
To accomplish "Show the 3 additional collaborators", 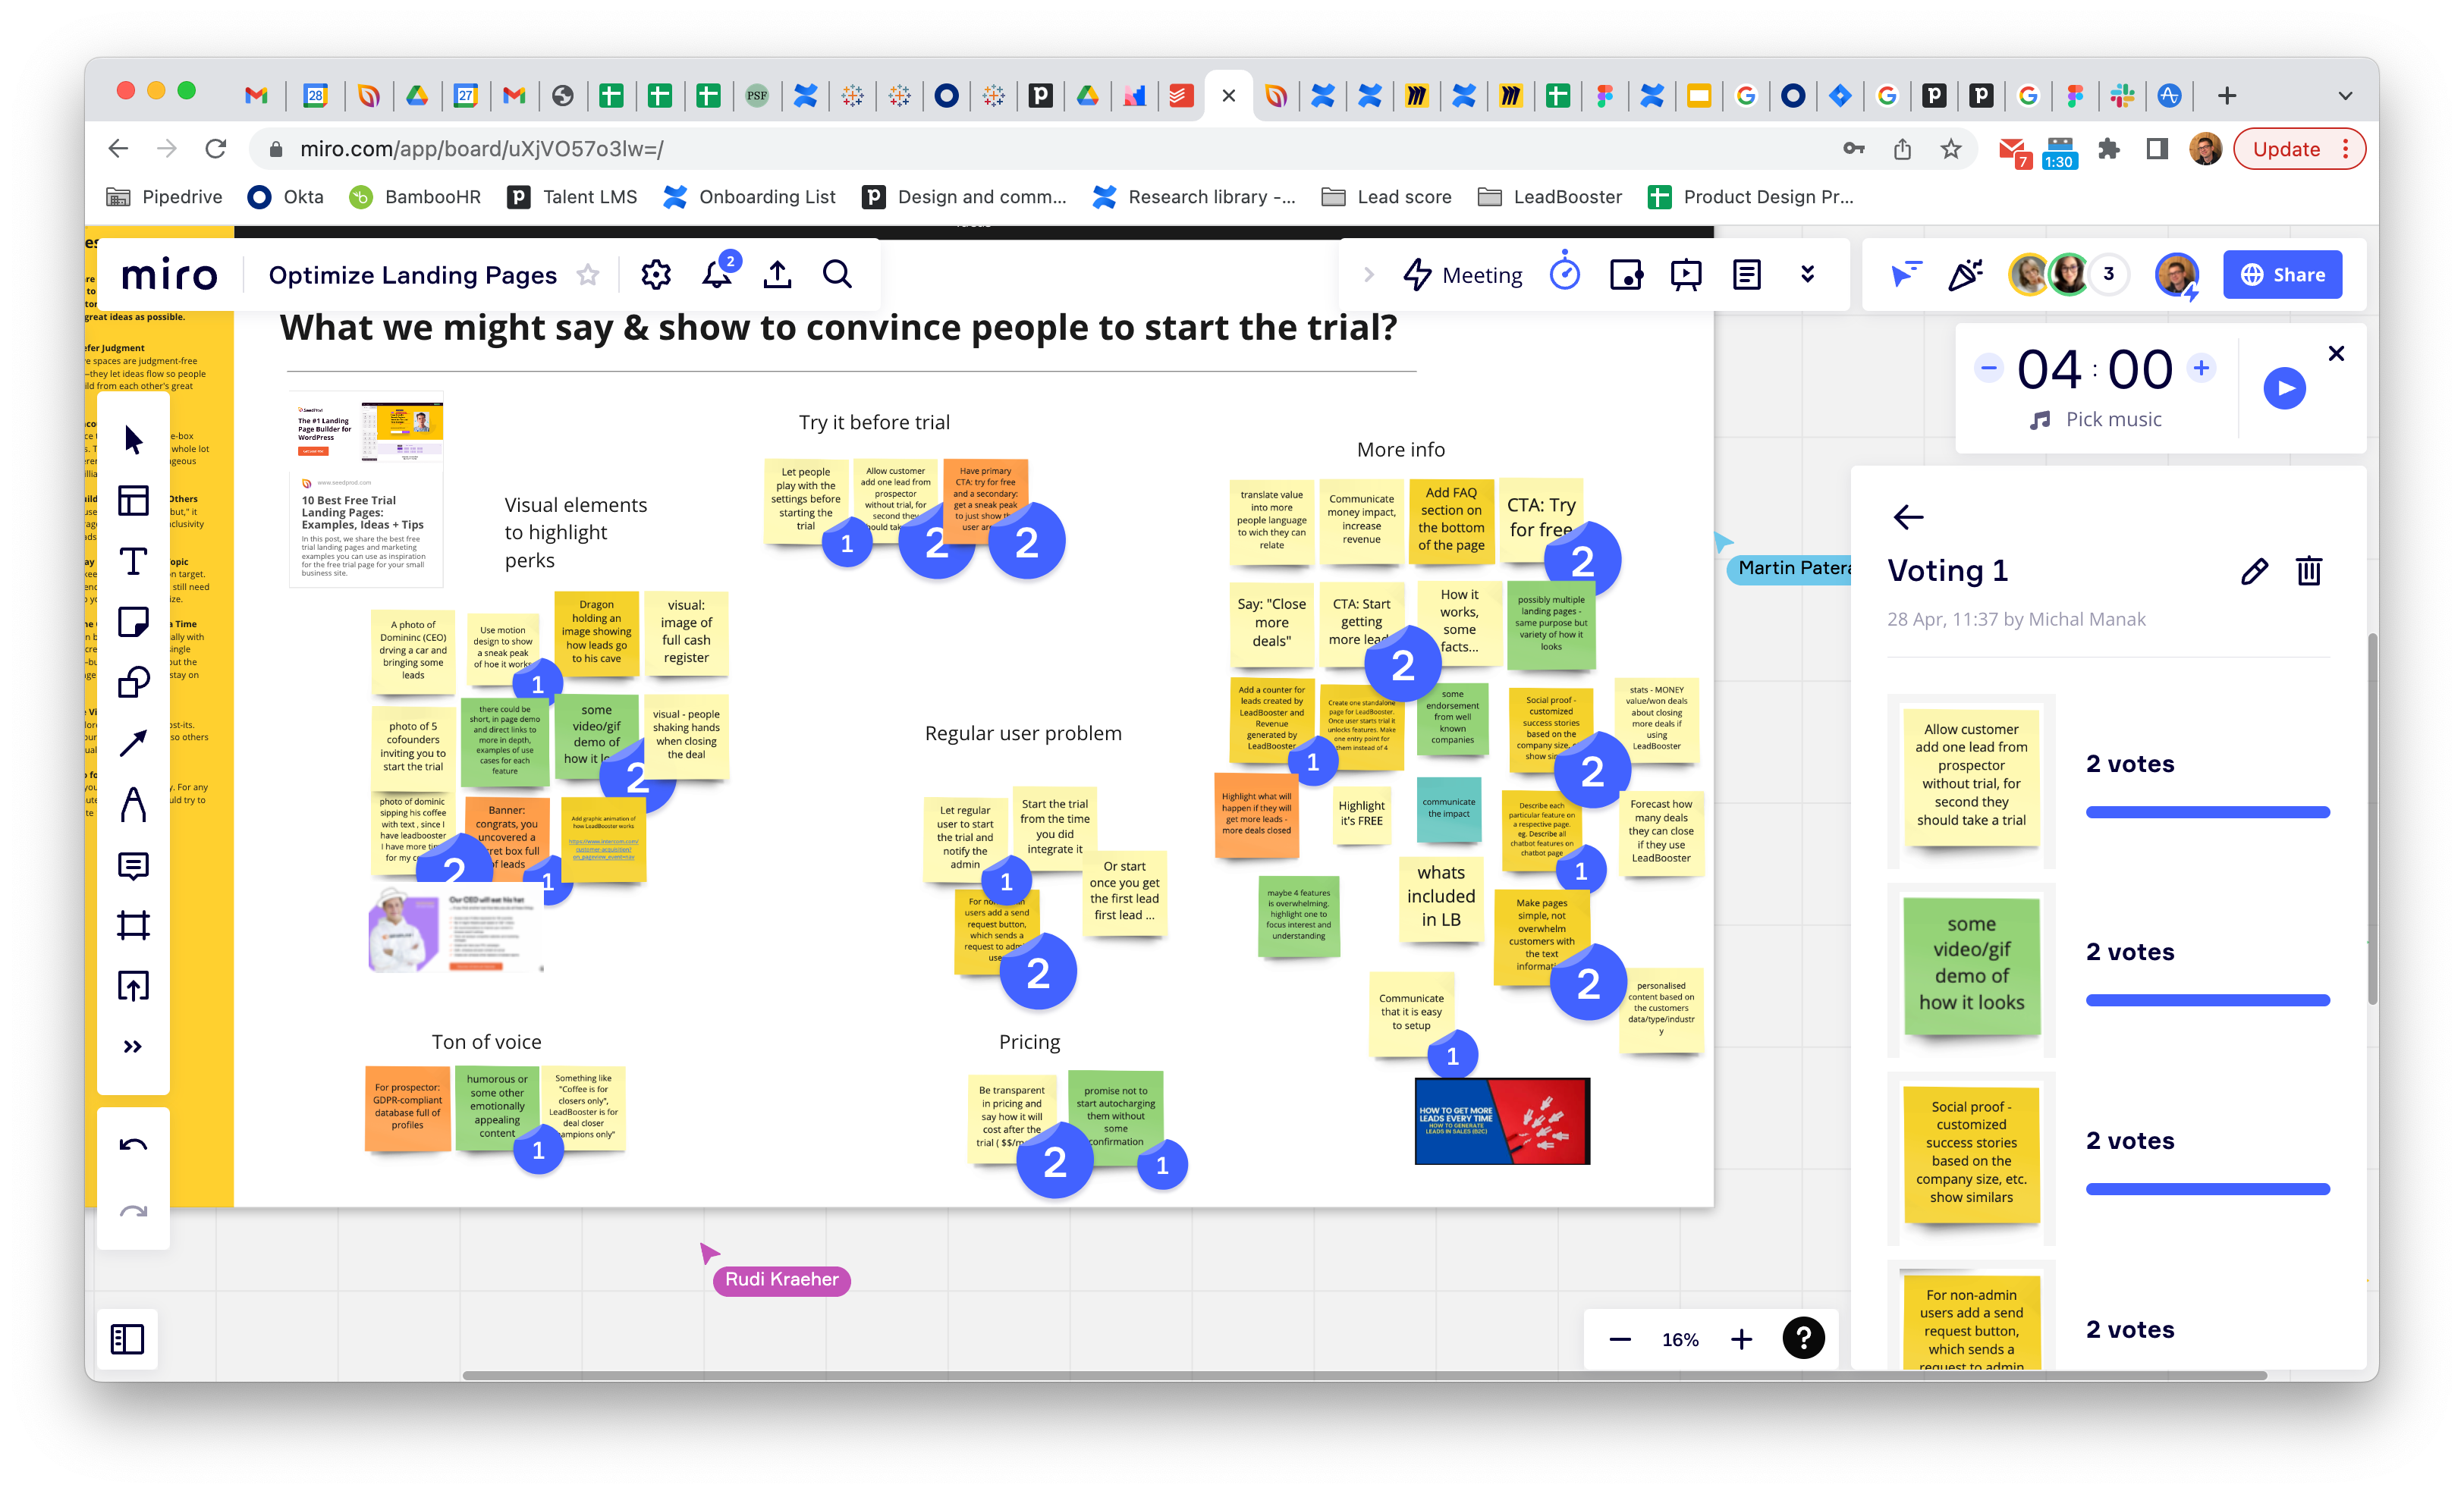I will (2109, 274).
